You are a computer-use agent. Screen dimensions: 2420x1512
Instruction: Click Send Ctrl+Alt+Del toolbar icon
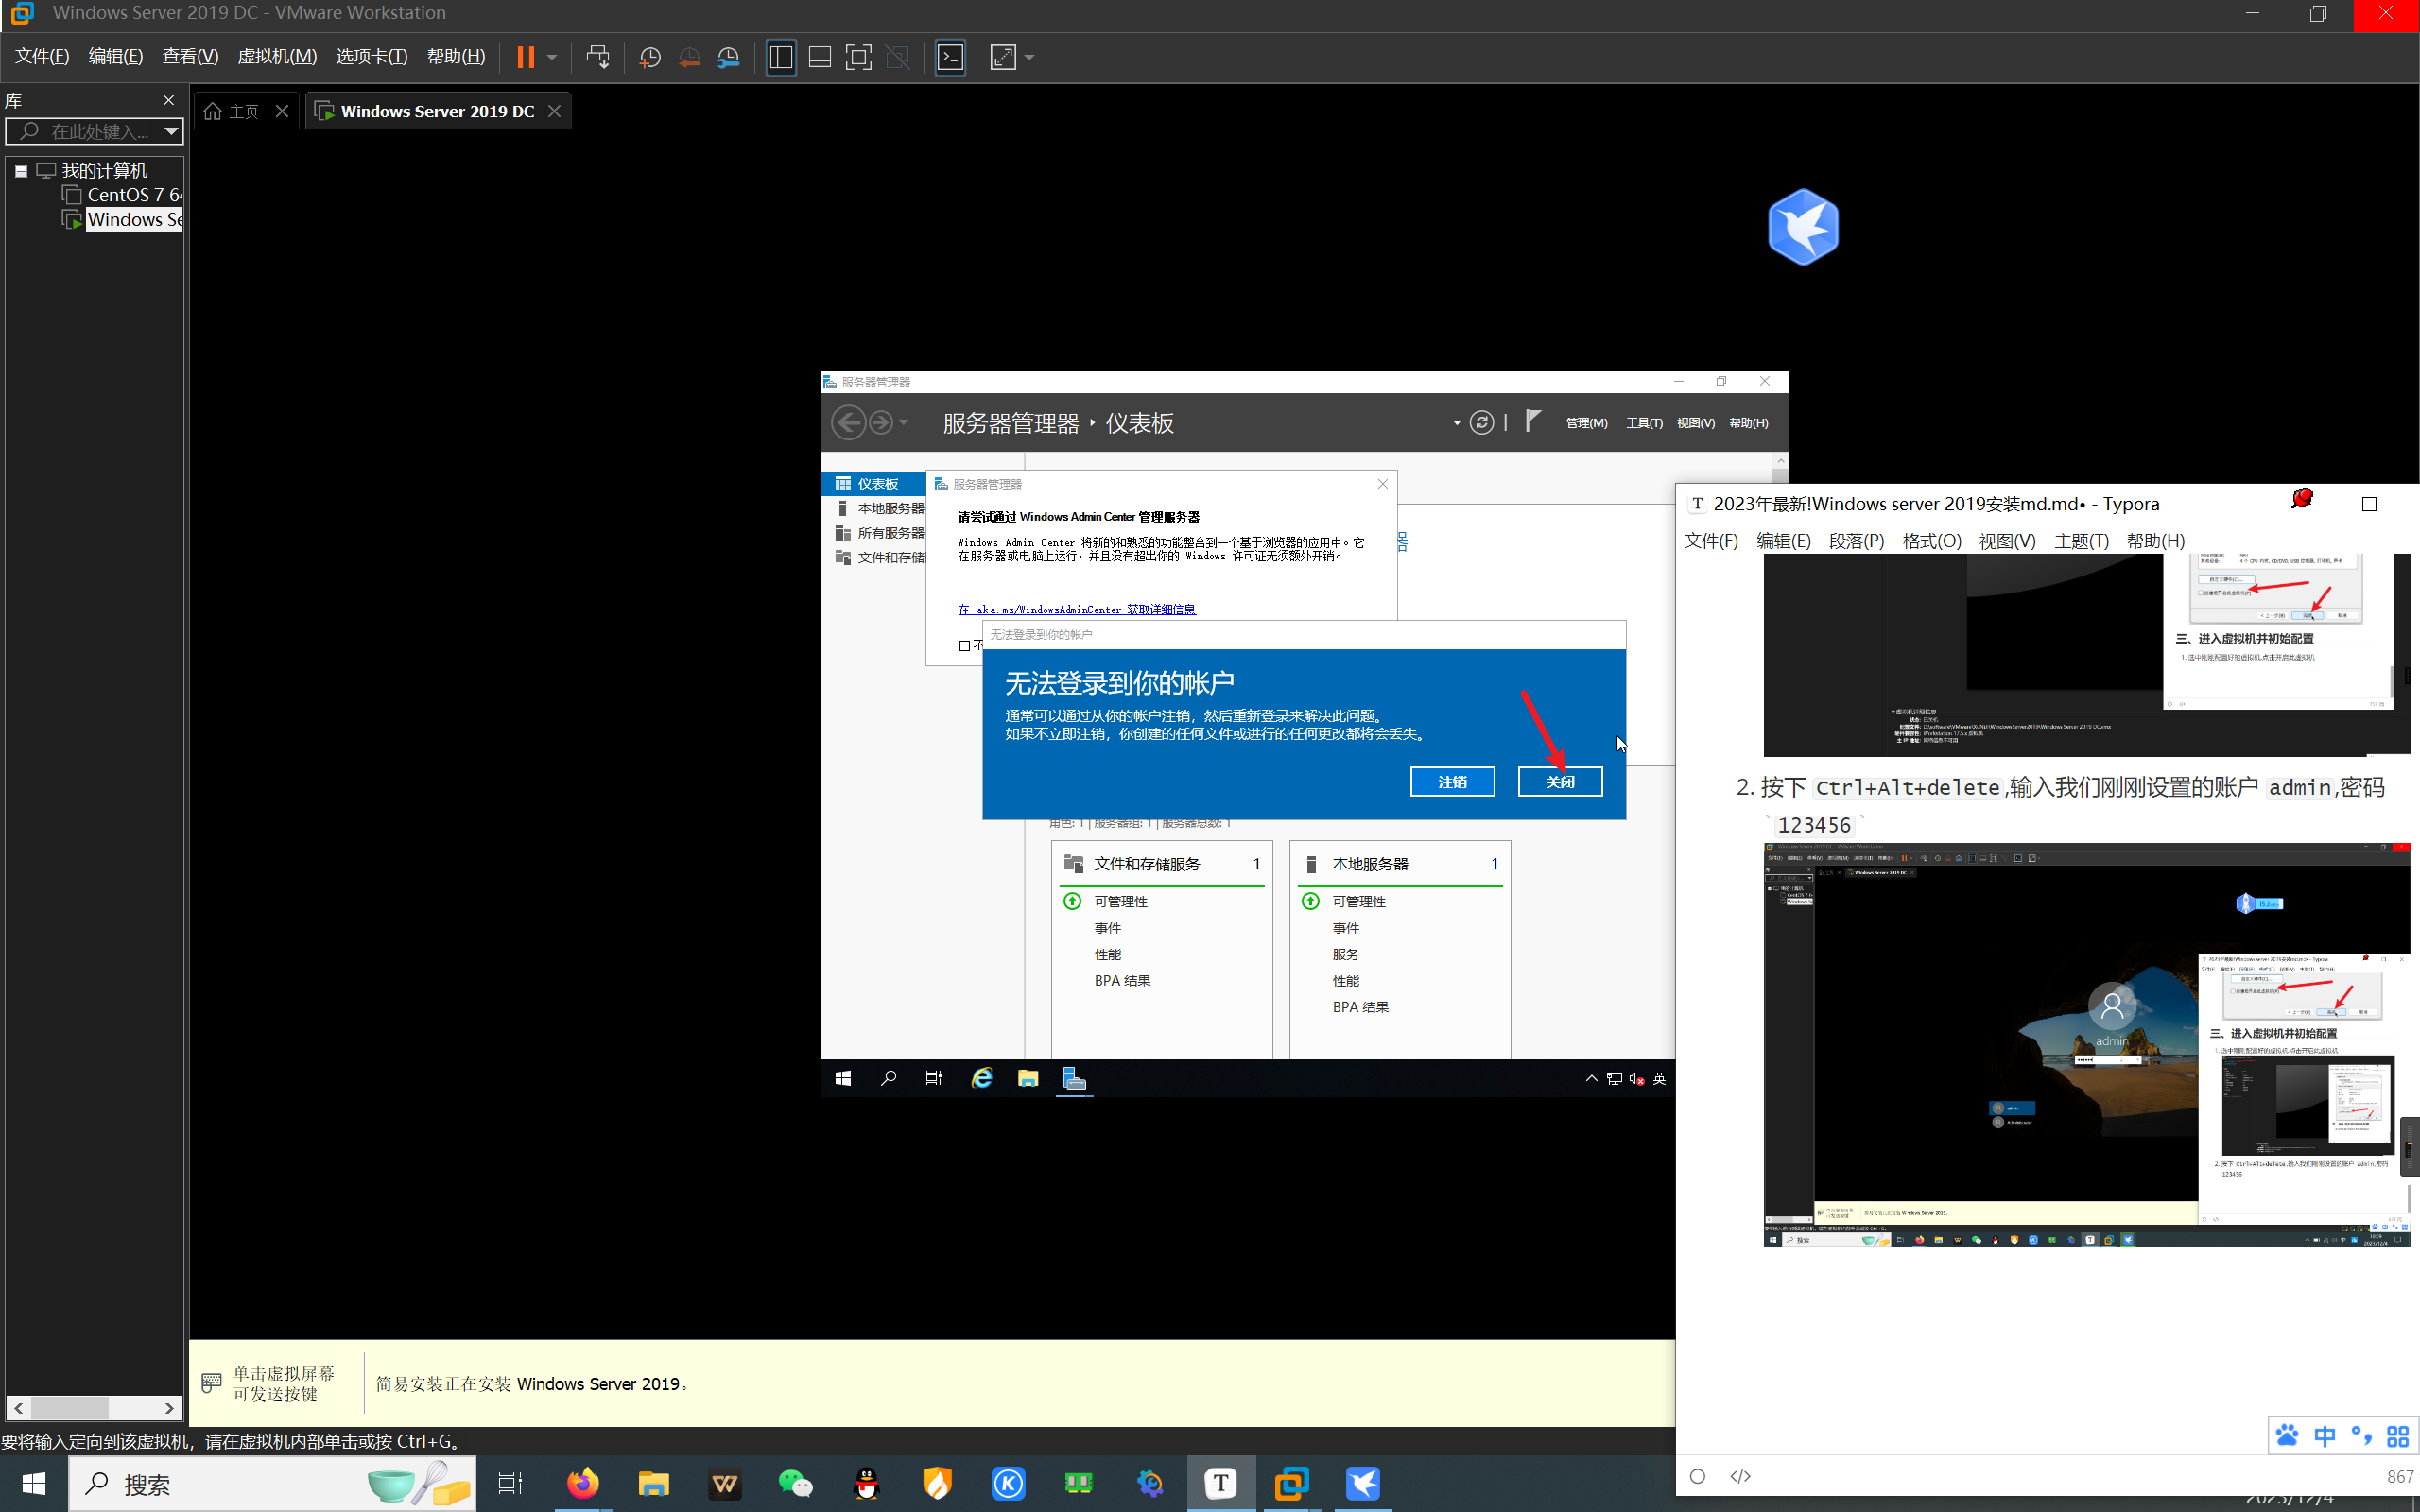coord(597,57)
